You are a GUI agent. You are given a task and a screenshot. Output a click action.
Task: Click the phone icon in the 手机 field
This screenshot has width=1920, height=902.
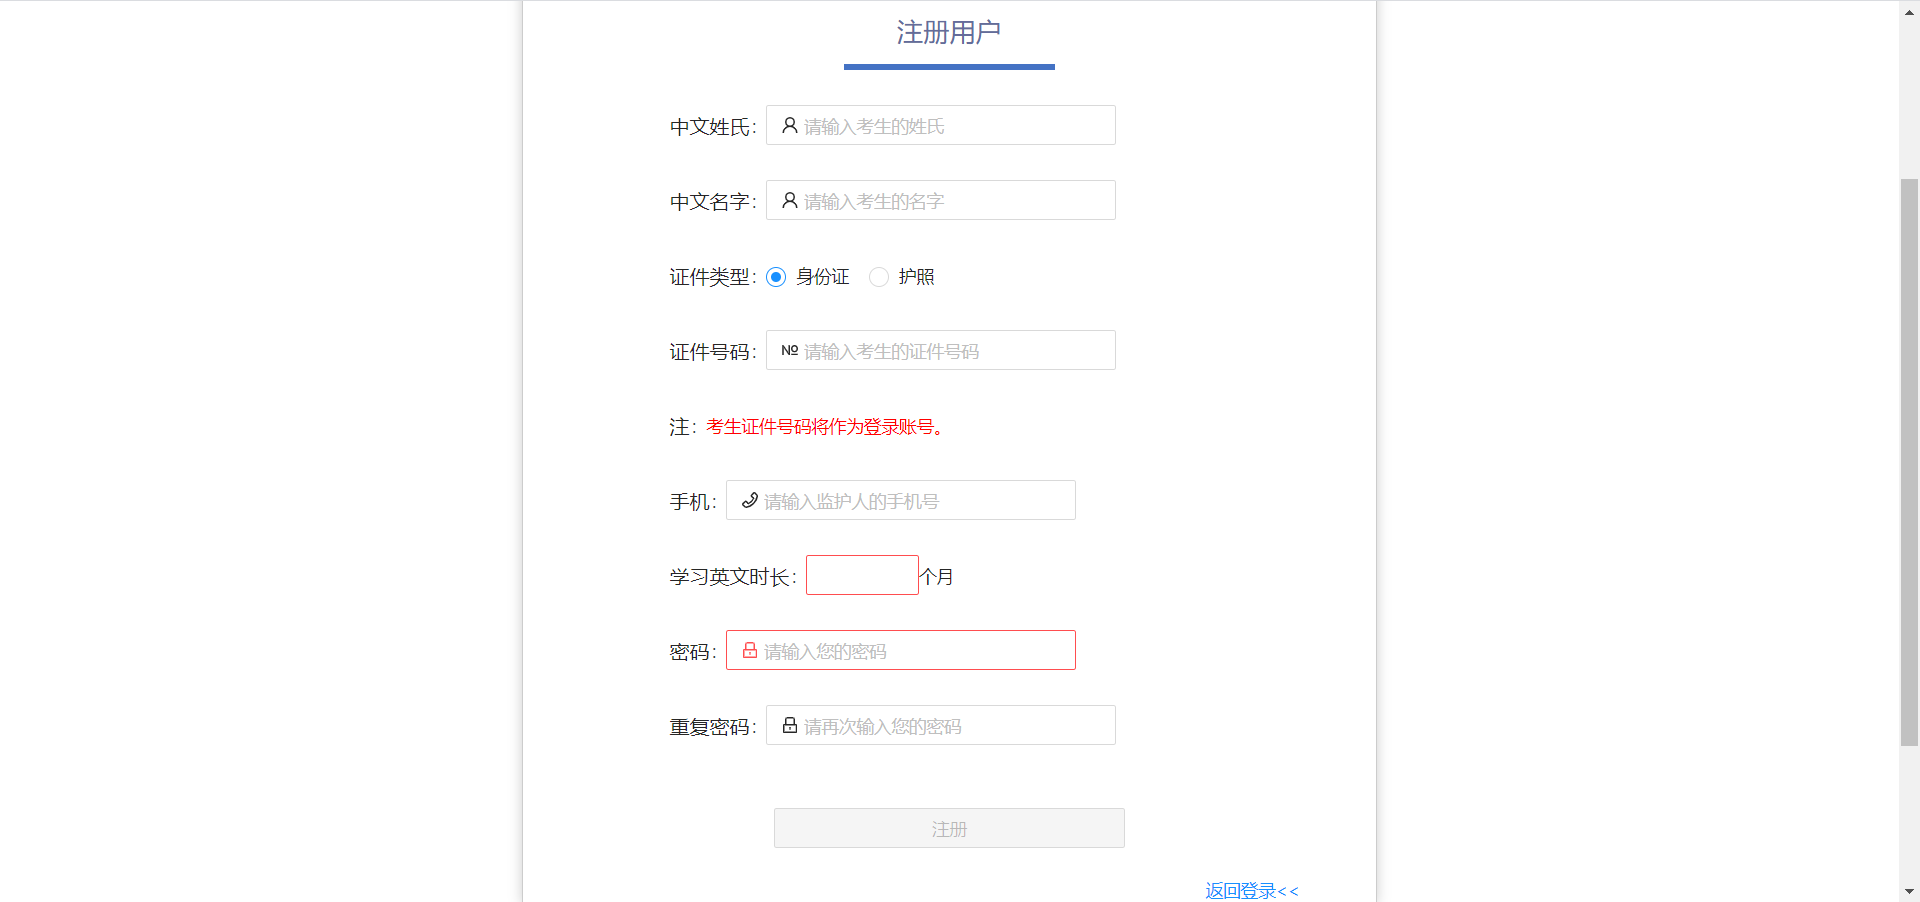point(749,500)
